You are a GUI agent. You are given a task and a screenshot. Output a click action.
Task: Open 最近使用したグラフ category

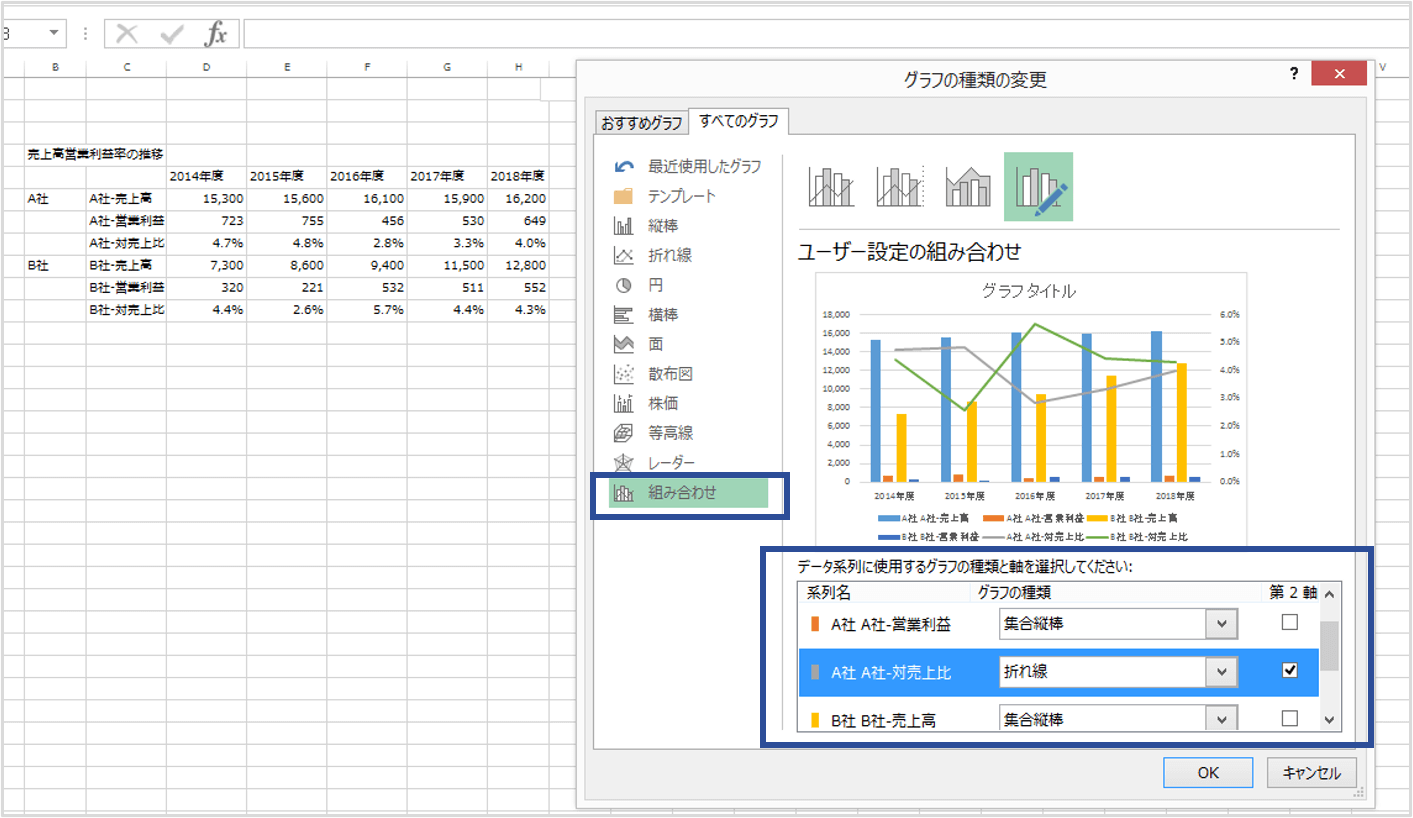687,166
